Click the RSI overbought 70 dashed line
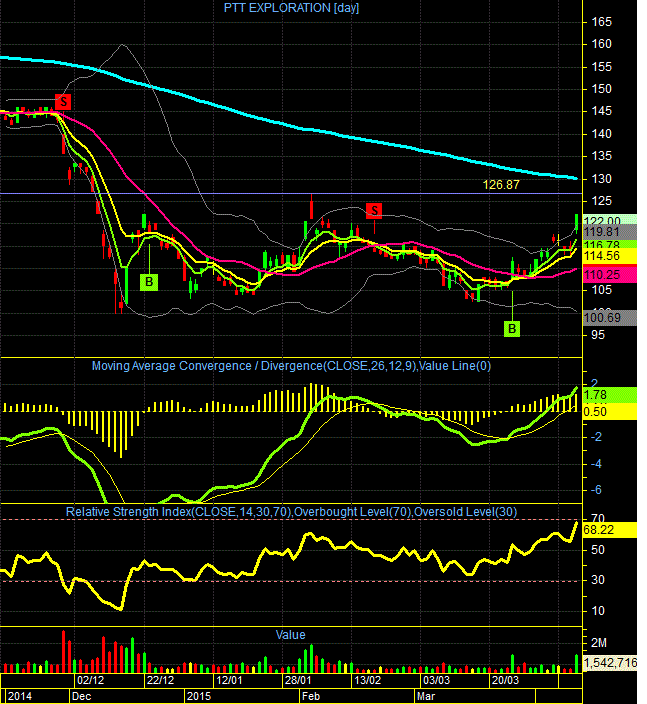The height and width of the screenshot is (704, 647). (x=291, y=520)
